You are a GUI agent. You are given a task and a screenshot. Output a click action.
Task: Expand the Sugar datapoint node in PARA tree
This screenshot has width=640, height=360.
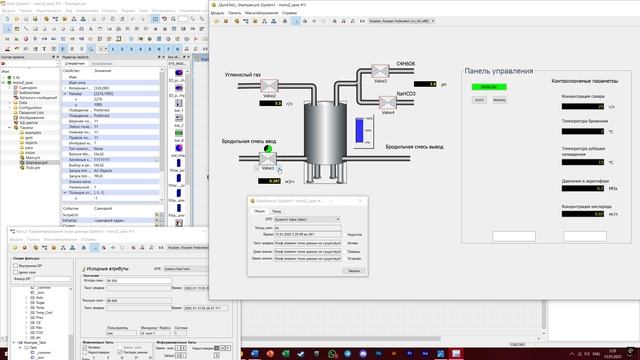coord(26,302)
